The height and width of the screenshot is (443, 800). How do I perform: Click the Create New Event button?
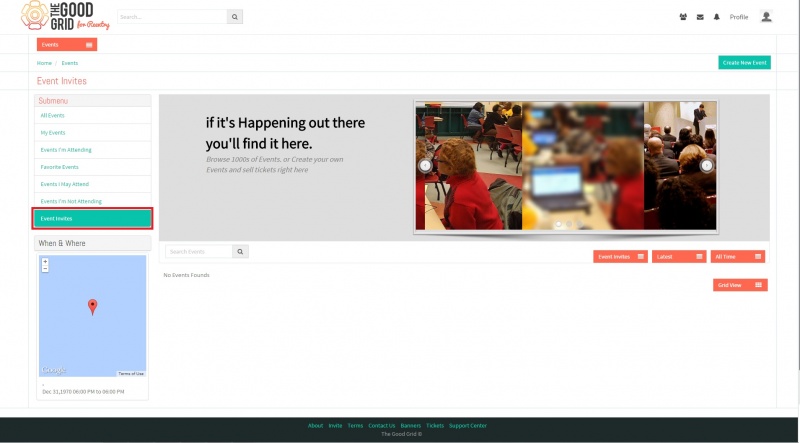[x=744, y=63]
